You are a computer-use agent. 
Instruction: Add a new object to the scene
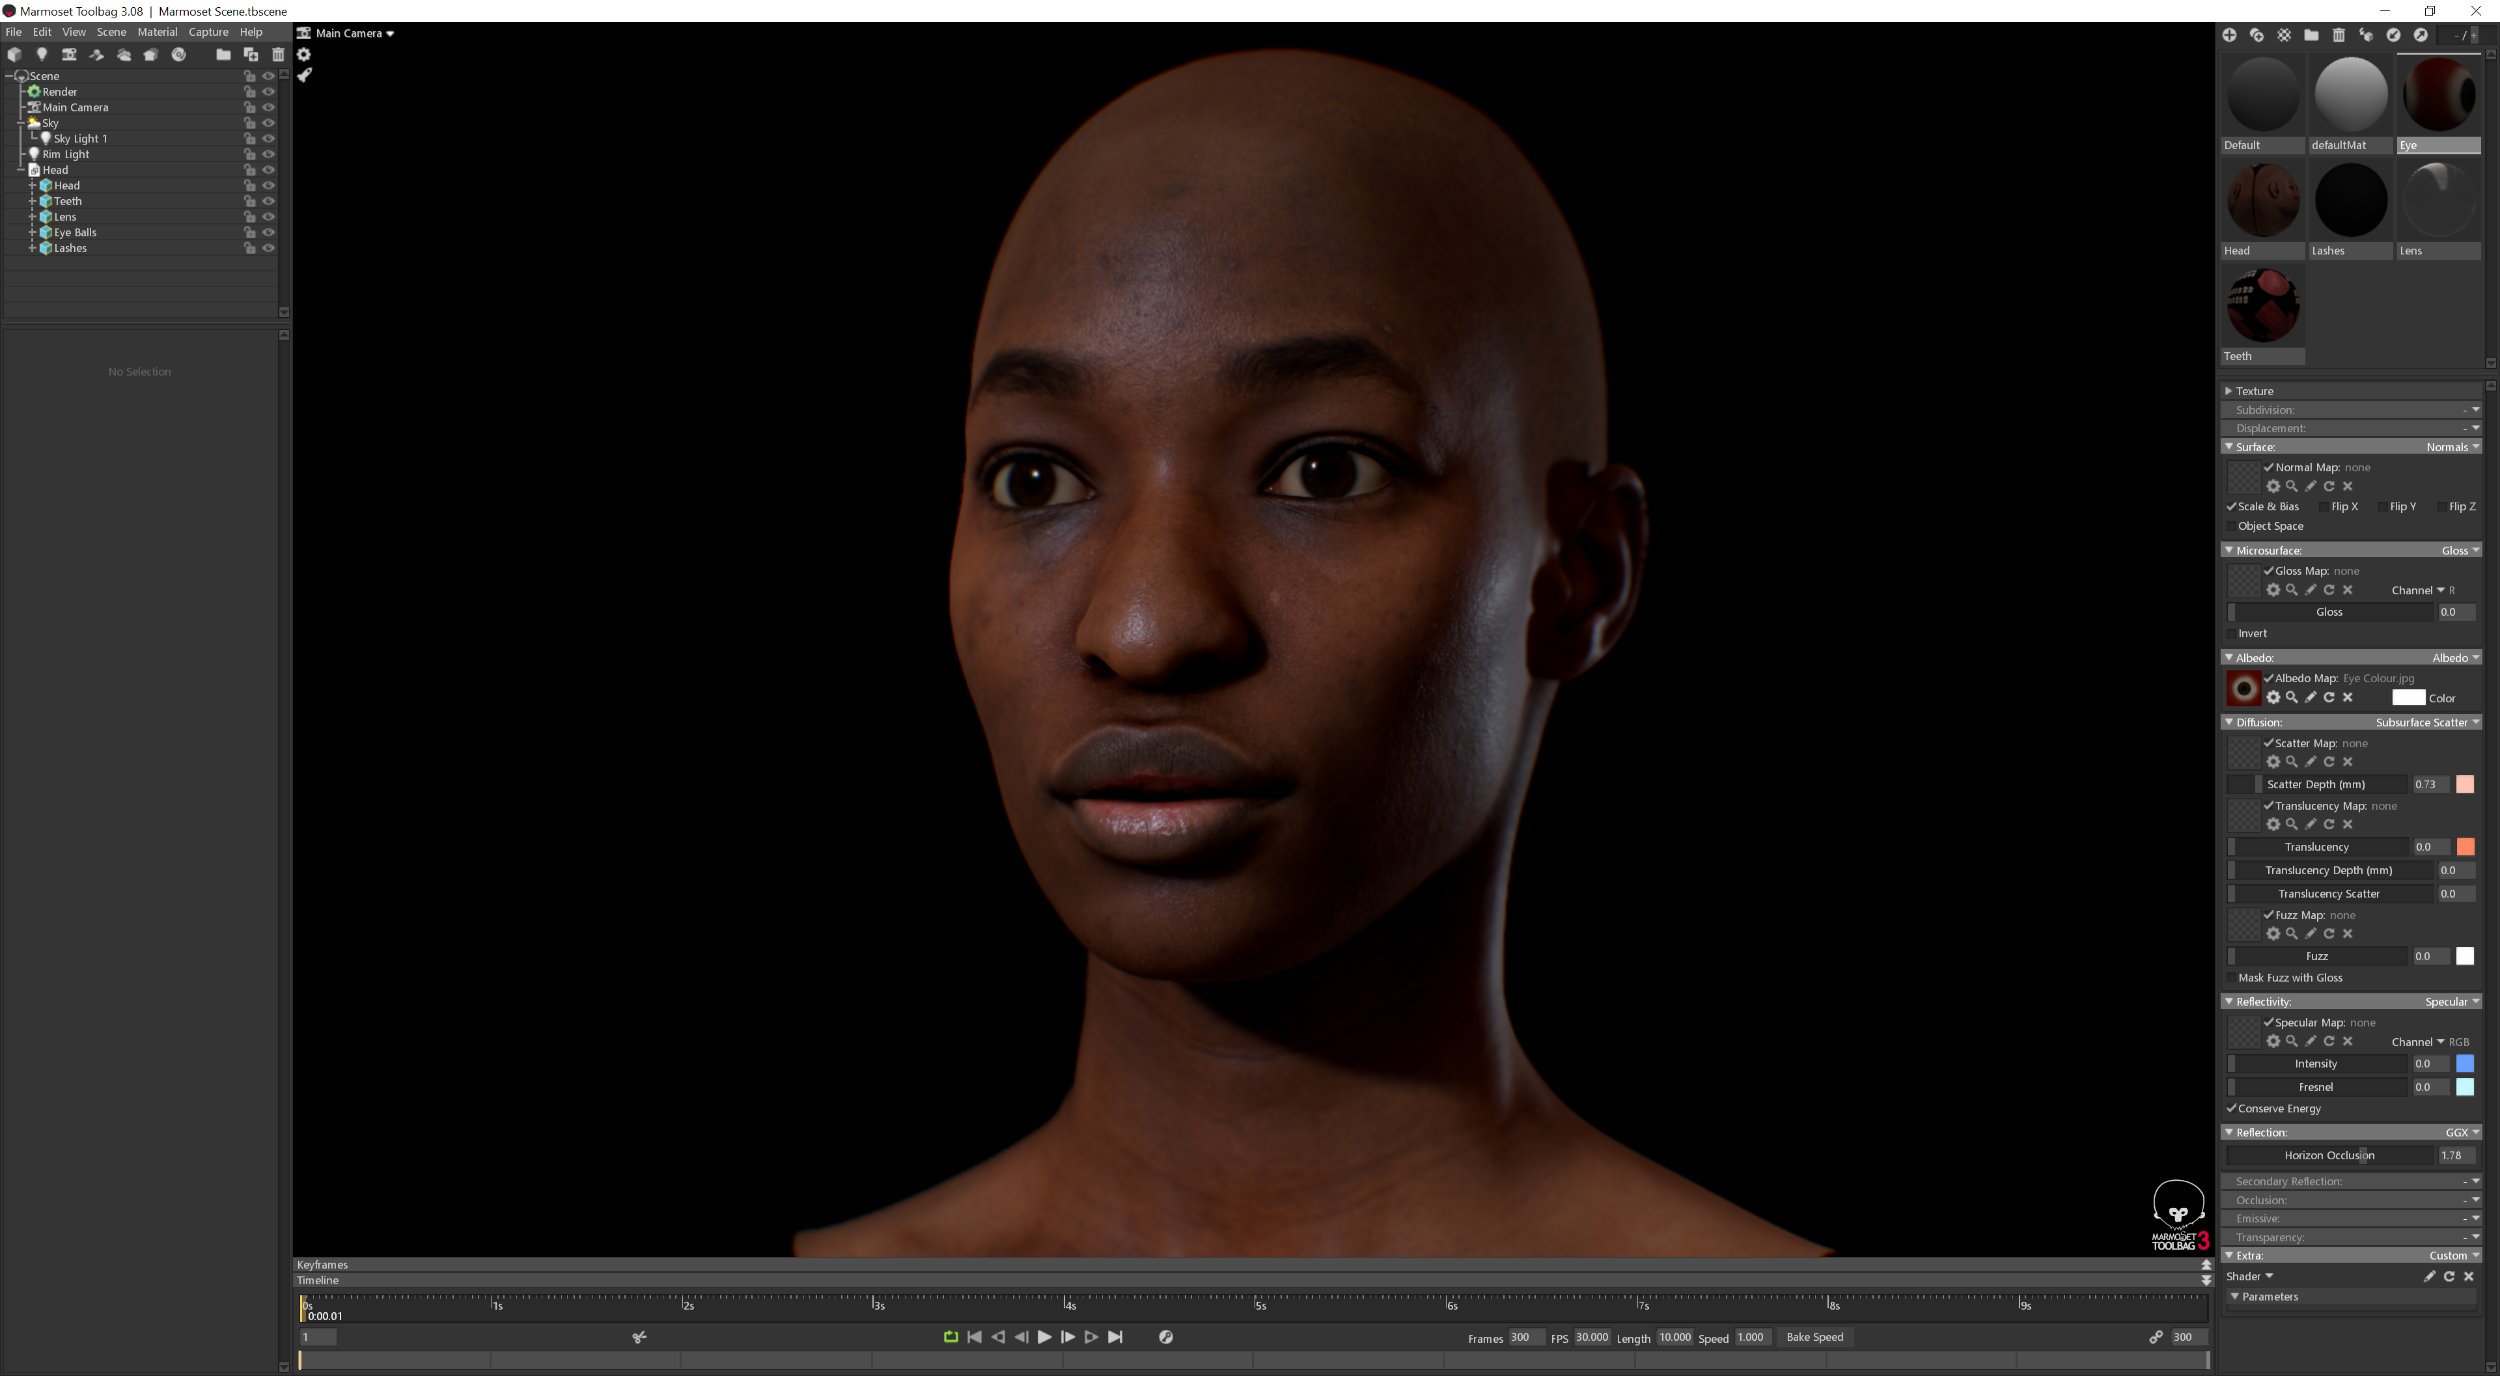coord(14,55)
